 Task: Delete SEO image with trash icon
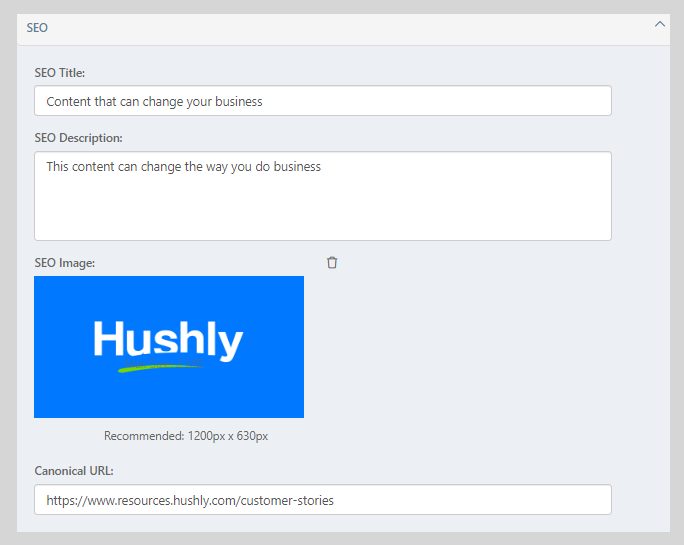pos(332,262)
